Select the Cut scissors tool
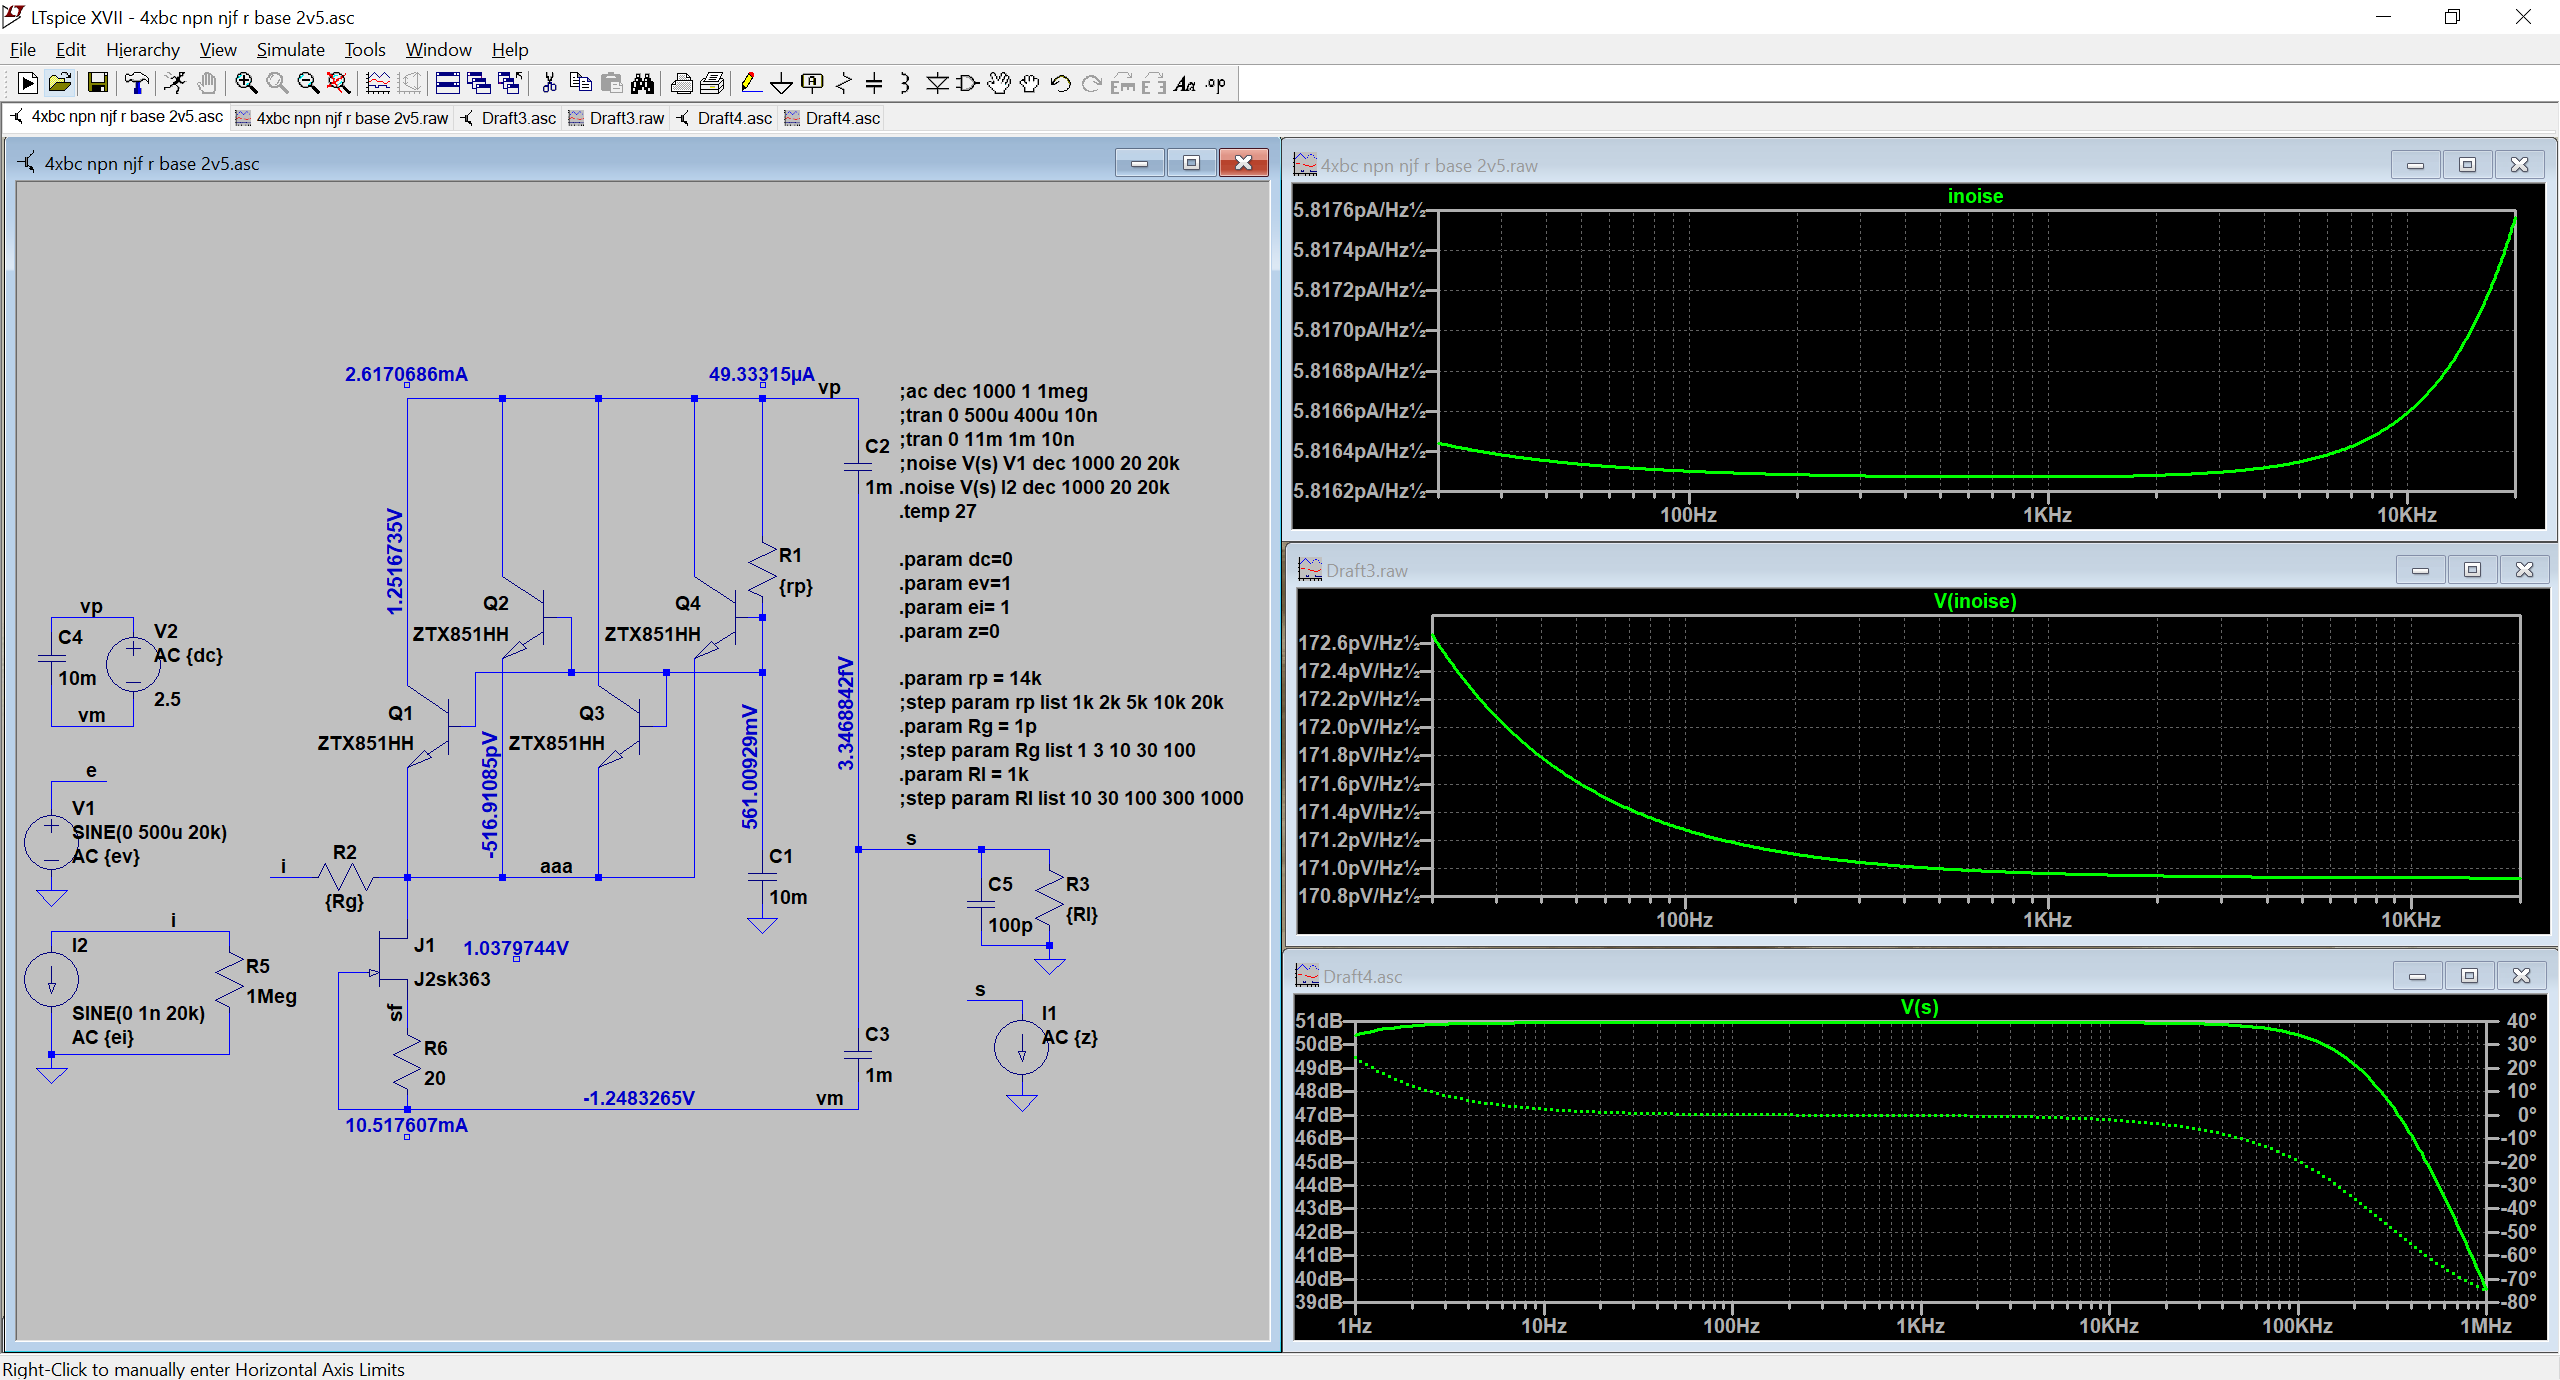 (x=549, y=84)
